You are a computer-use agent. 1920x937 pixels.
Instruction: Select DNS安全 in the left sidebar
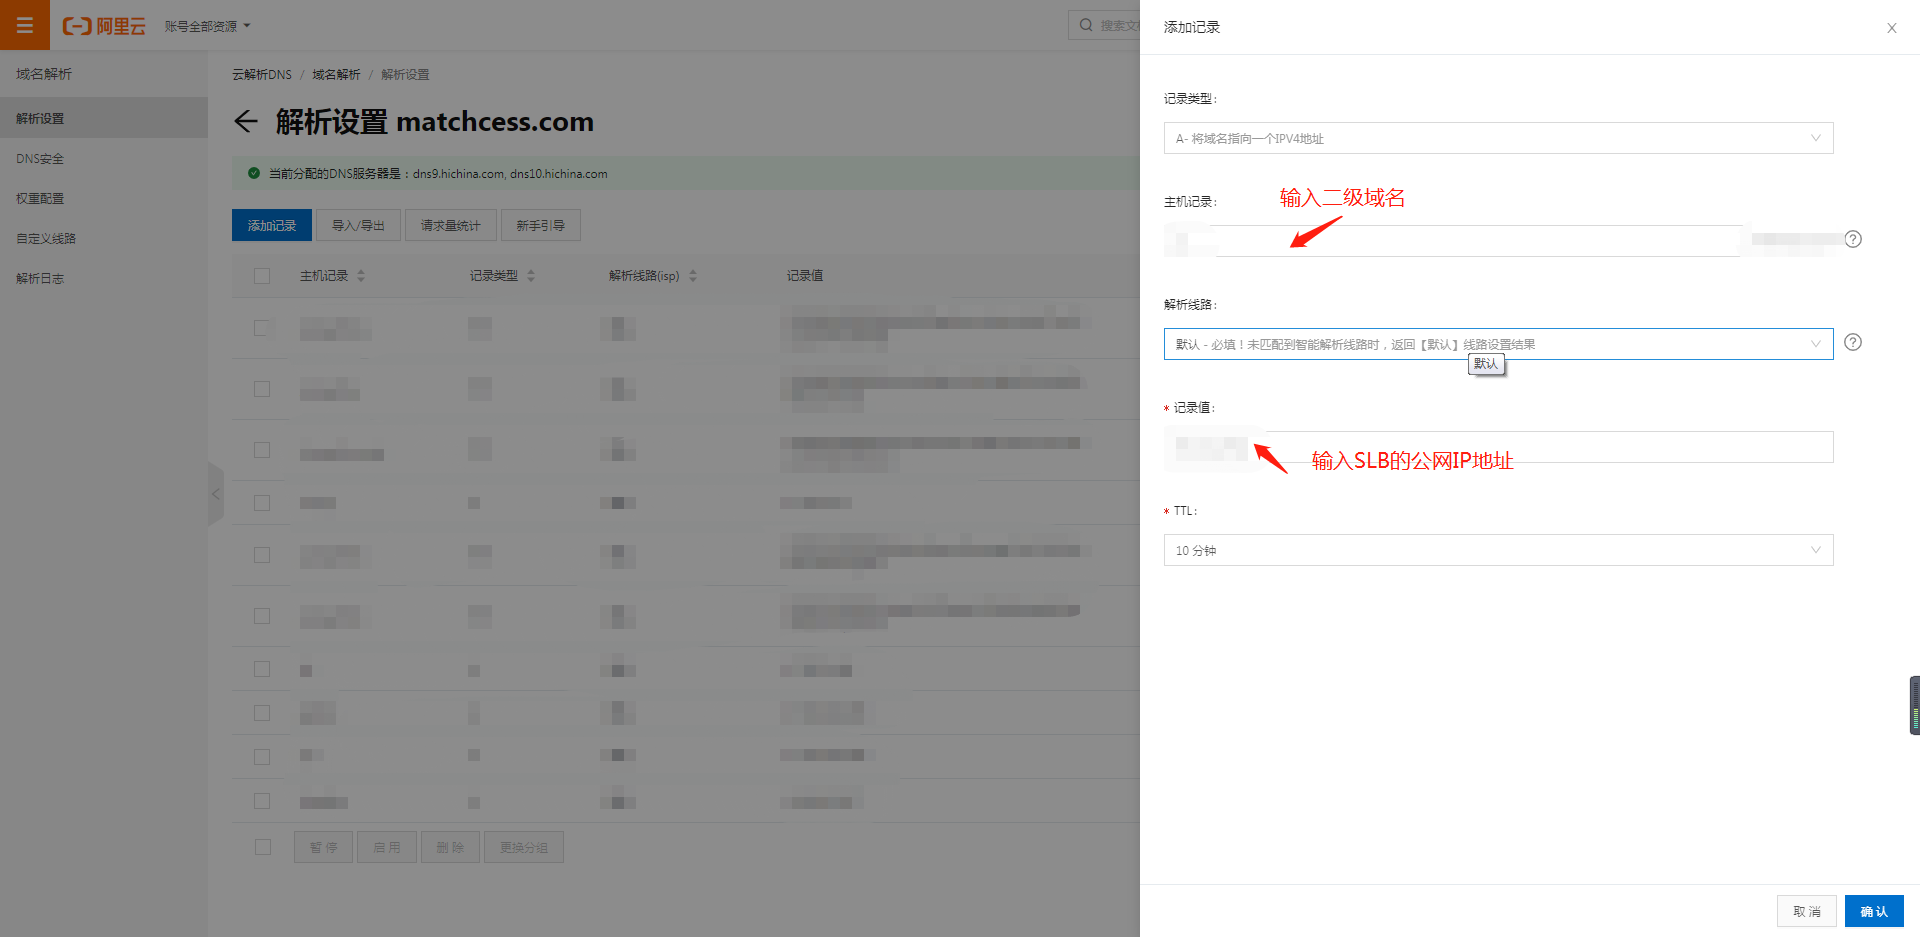[x=40, y=159]
